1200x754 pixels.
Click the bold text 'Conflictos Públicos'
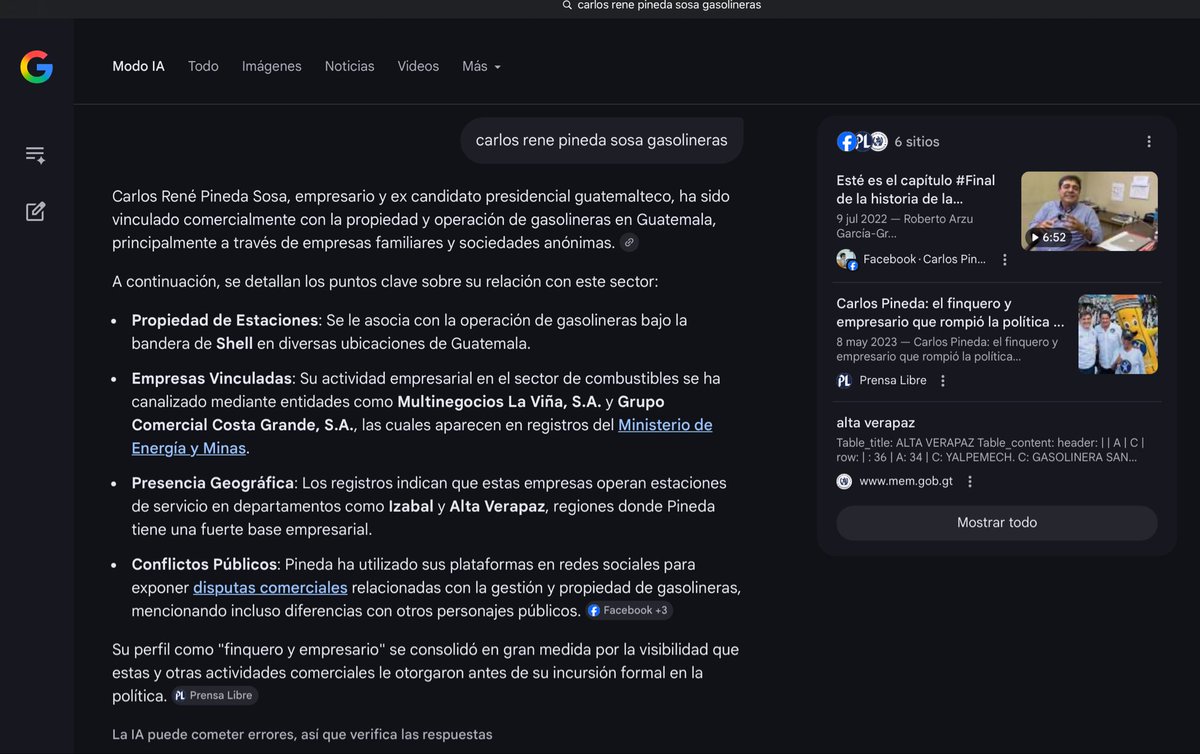click(x=204, y=564)
